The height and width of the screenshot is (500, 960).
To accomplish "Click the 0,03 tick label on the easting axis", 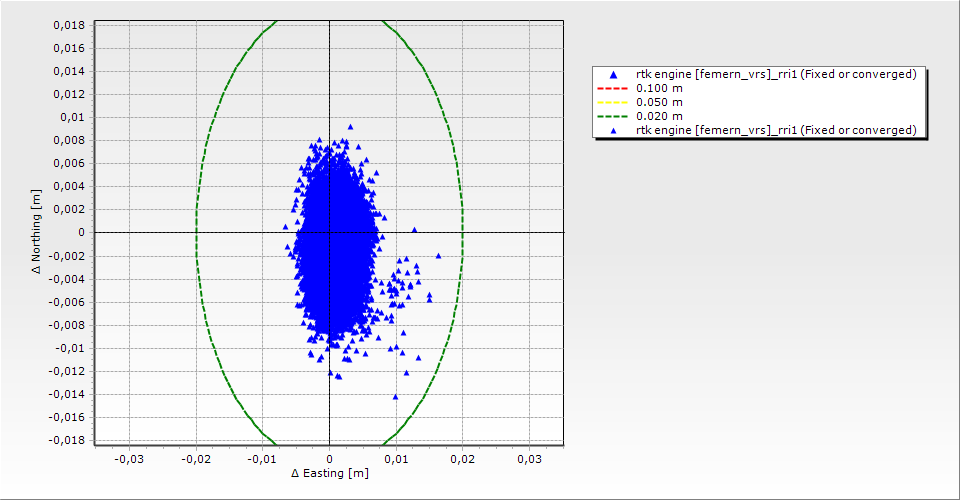I will [x=529, y=459].
